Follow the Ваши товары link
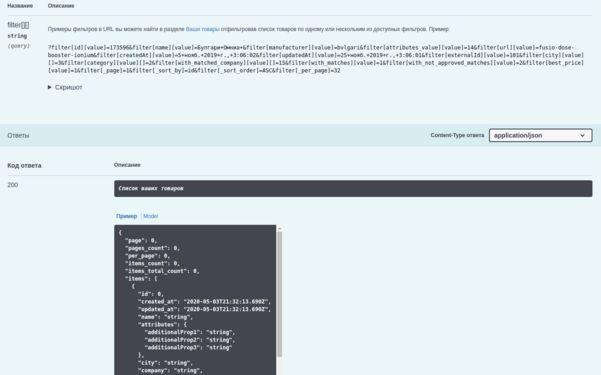Viewport: 601px width, 375px height. point(202,29)
